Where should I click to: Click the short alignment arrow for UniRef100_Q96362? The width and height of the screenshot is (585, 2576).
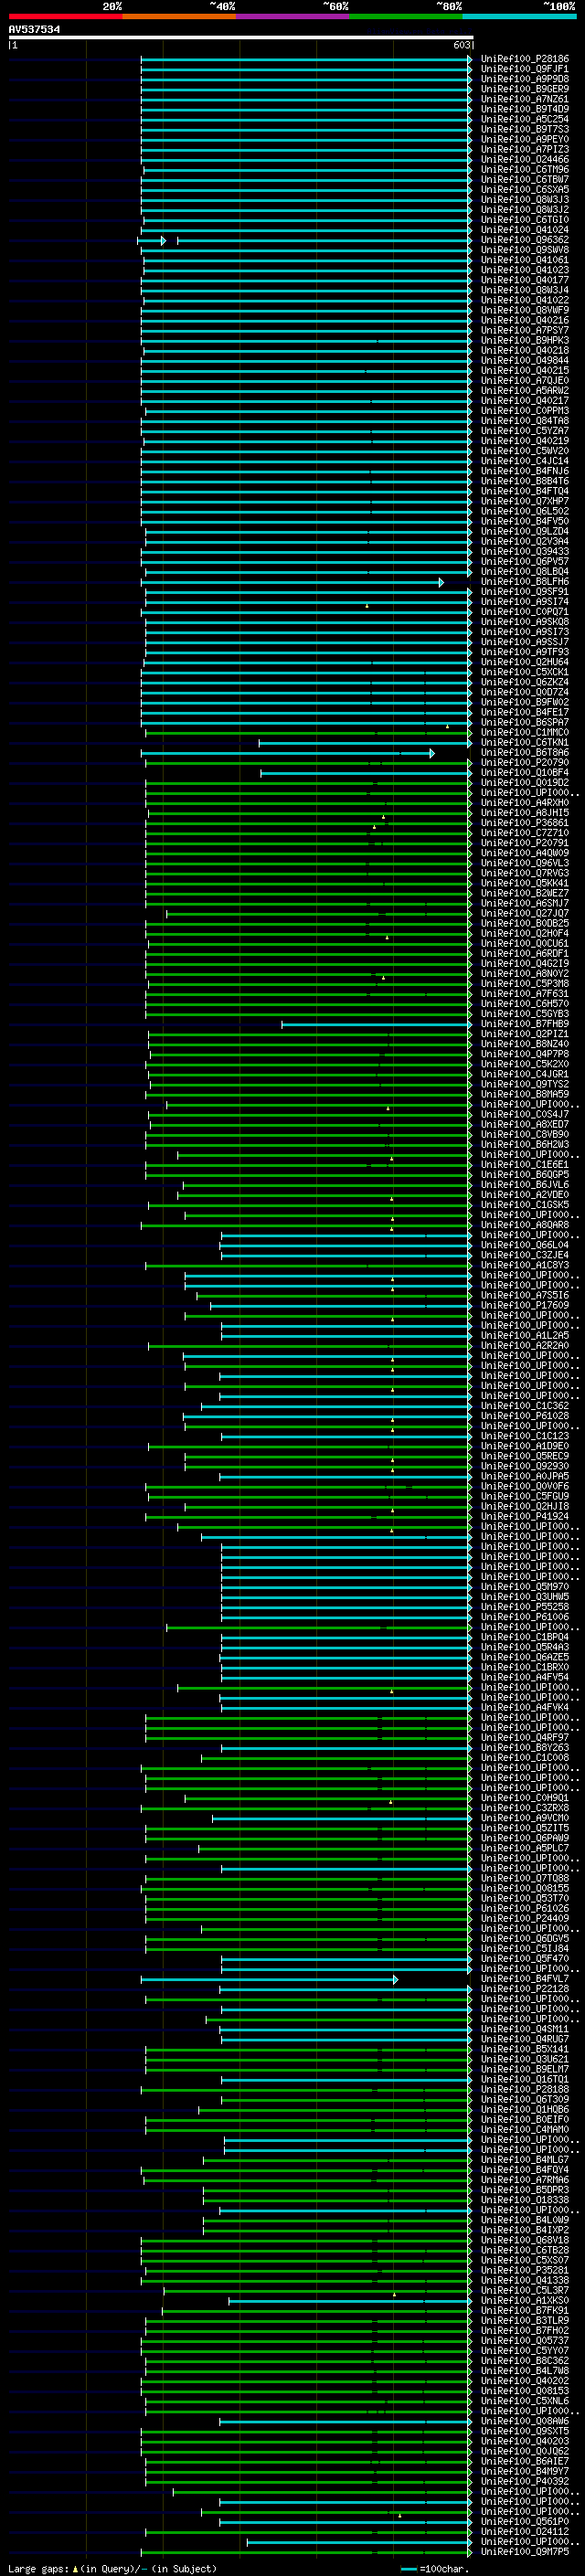[152, 241]
